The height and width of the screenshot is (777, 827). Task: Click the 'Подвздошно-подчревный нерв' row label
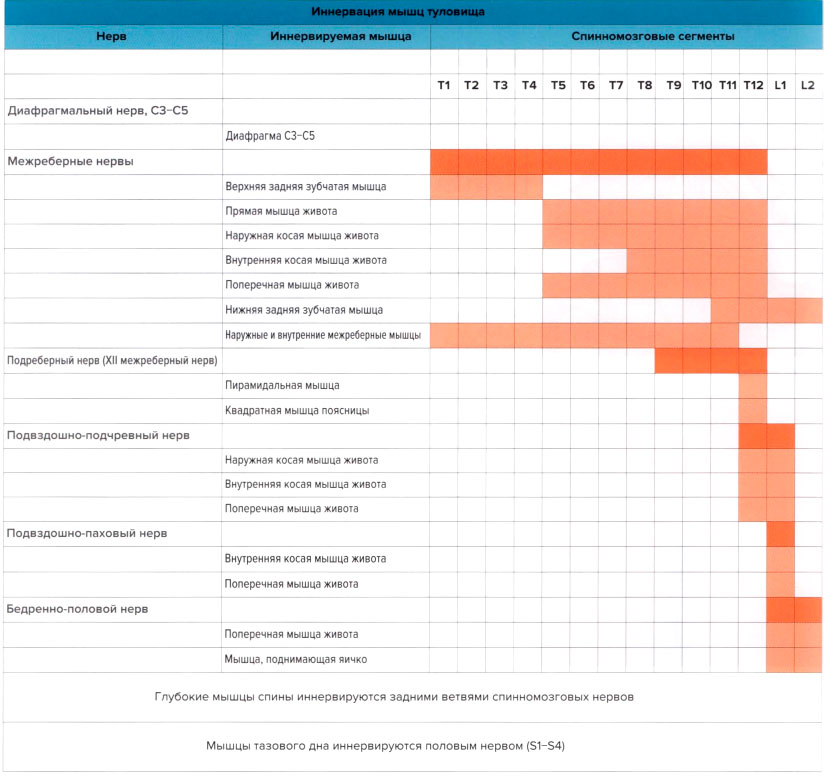point(98,435)
